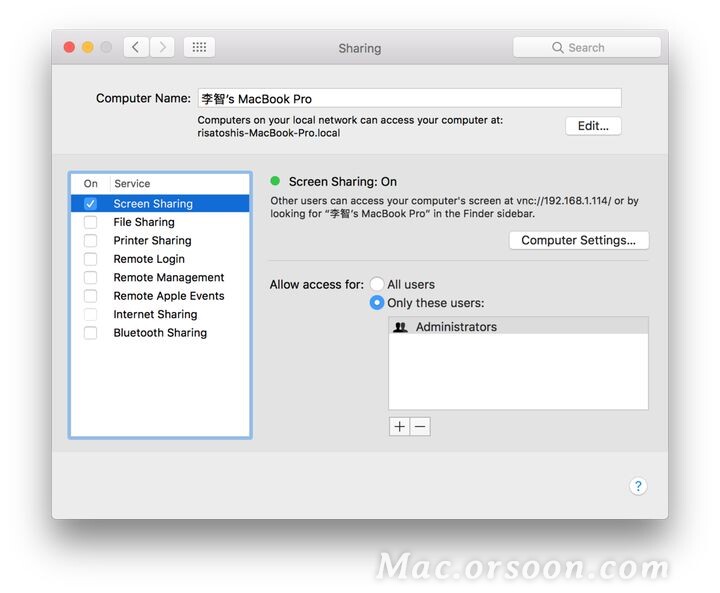Turn on the Remote Login checkbox
Image resolution: width=720 pixels, height=593 pixels.
90,259
